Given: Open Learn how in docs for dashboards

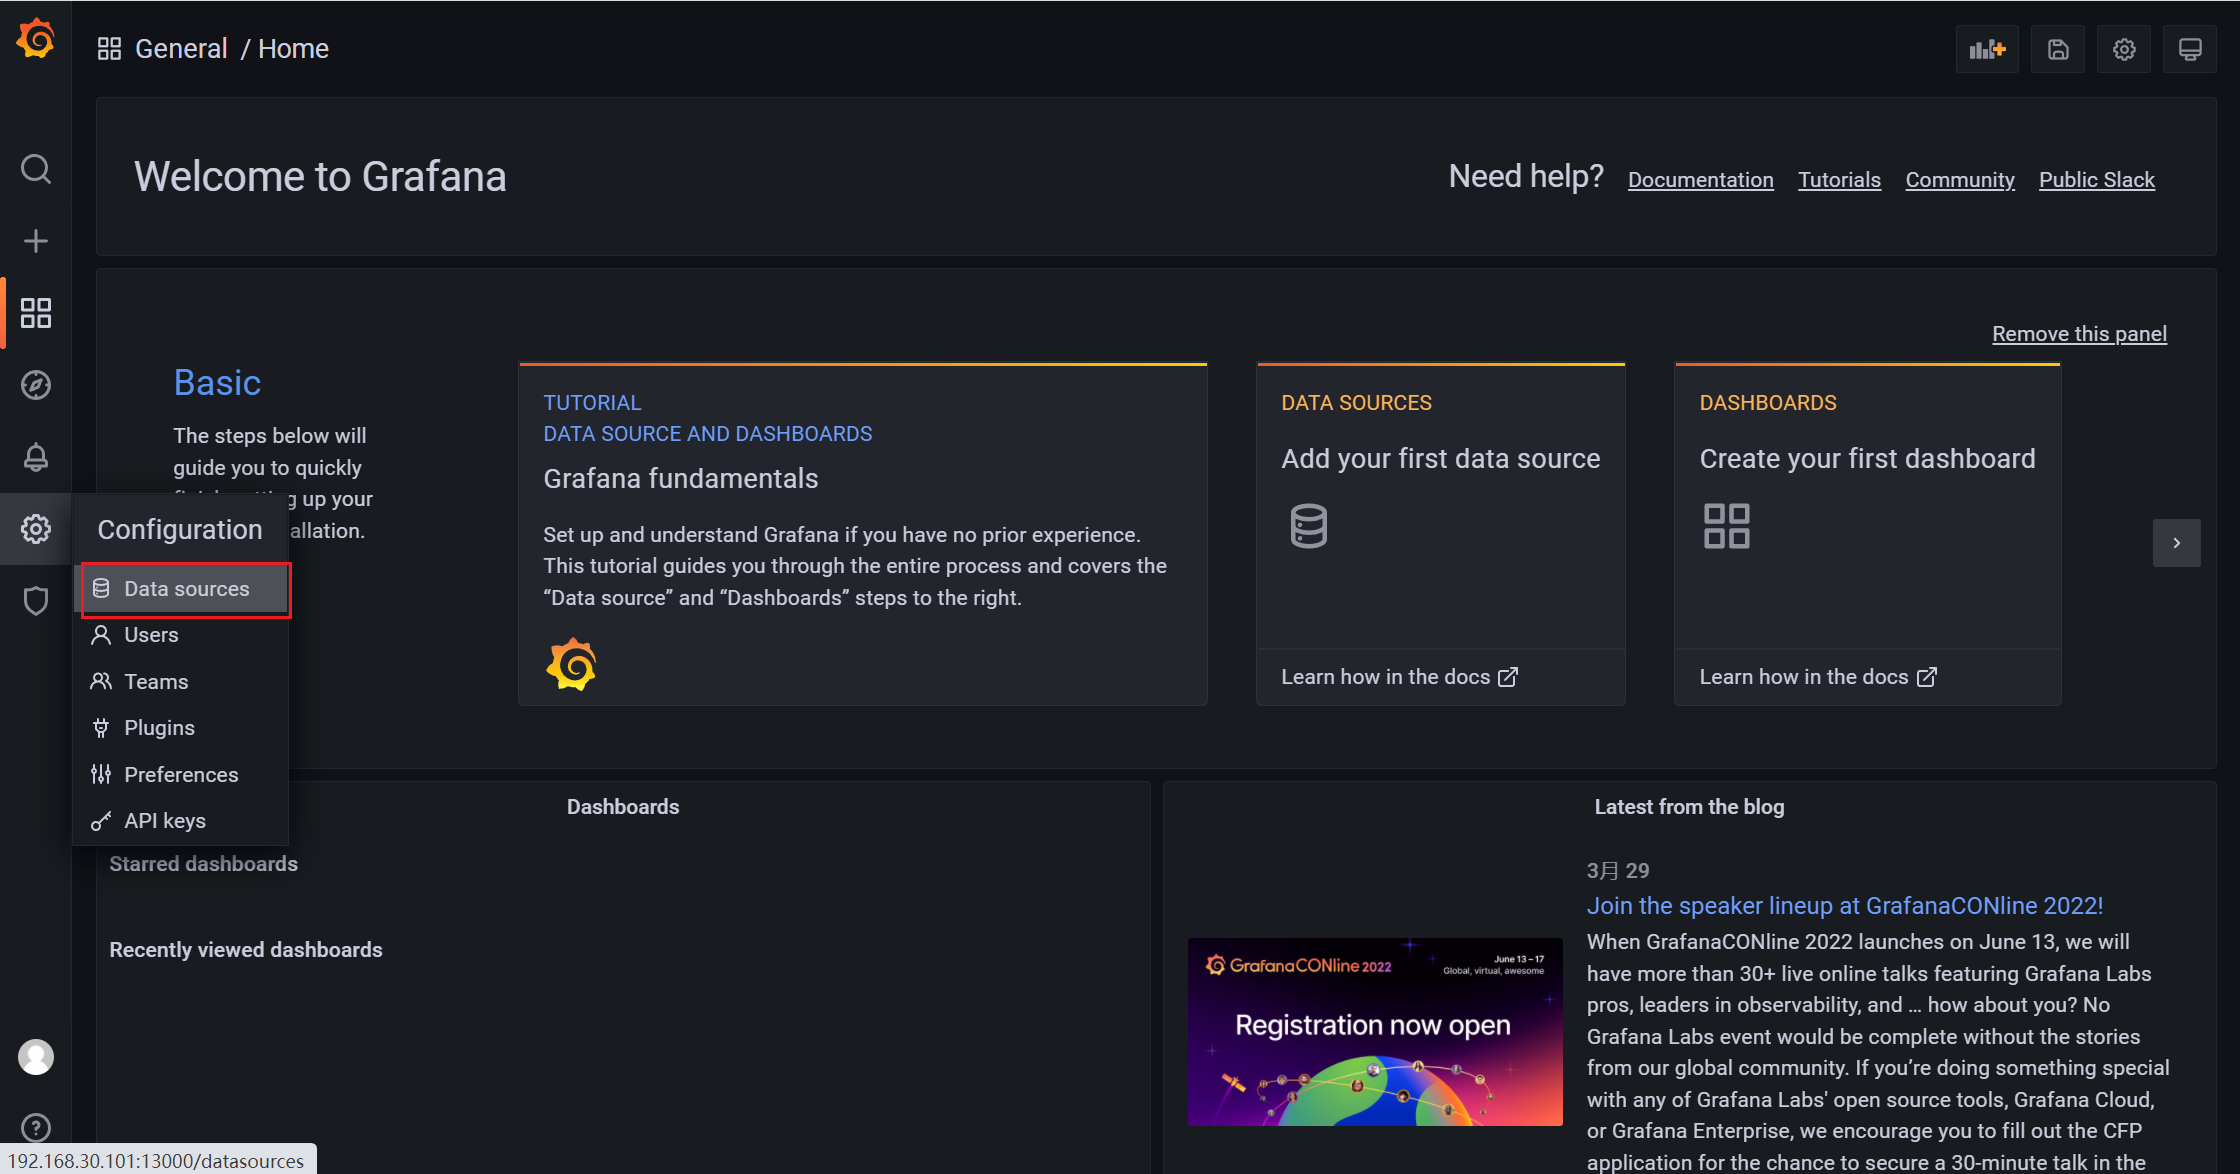Looking at the screenshot, I should [1818, 677].
